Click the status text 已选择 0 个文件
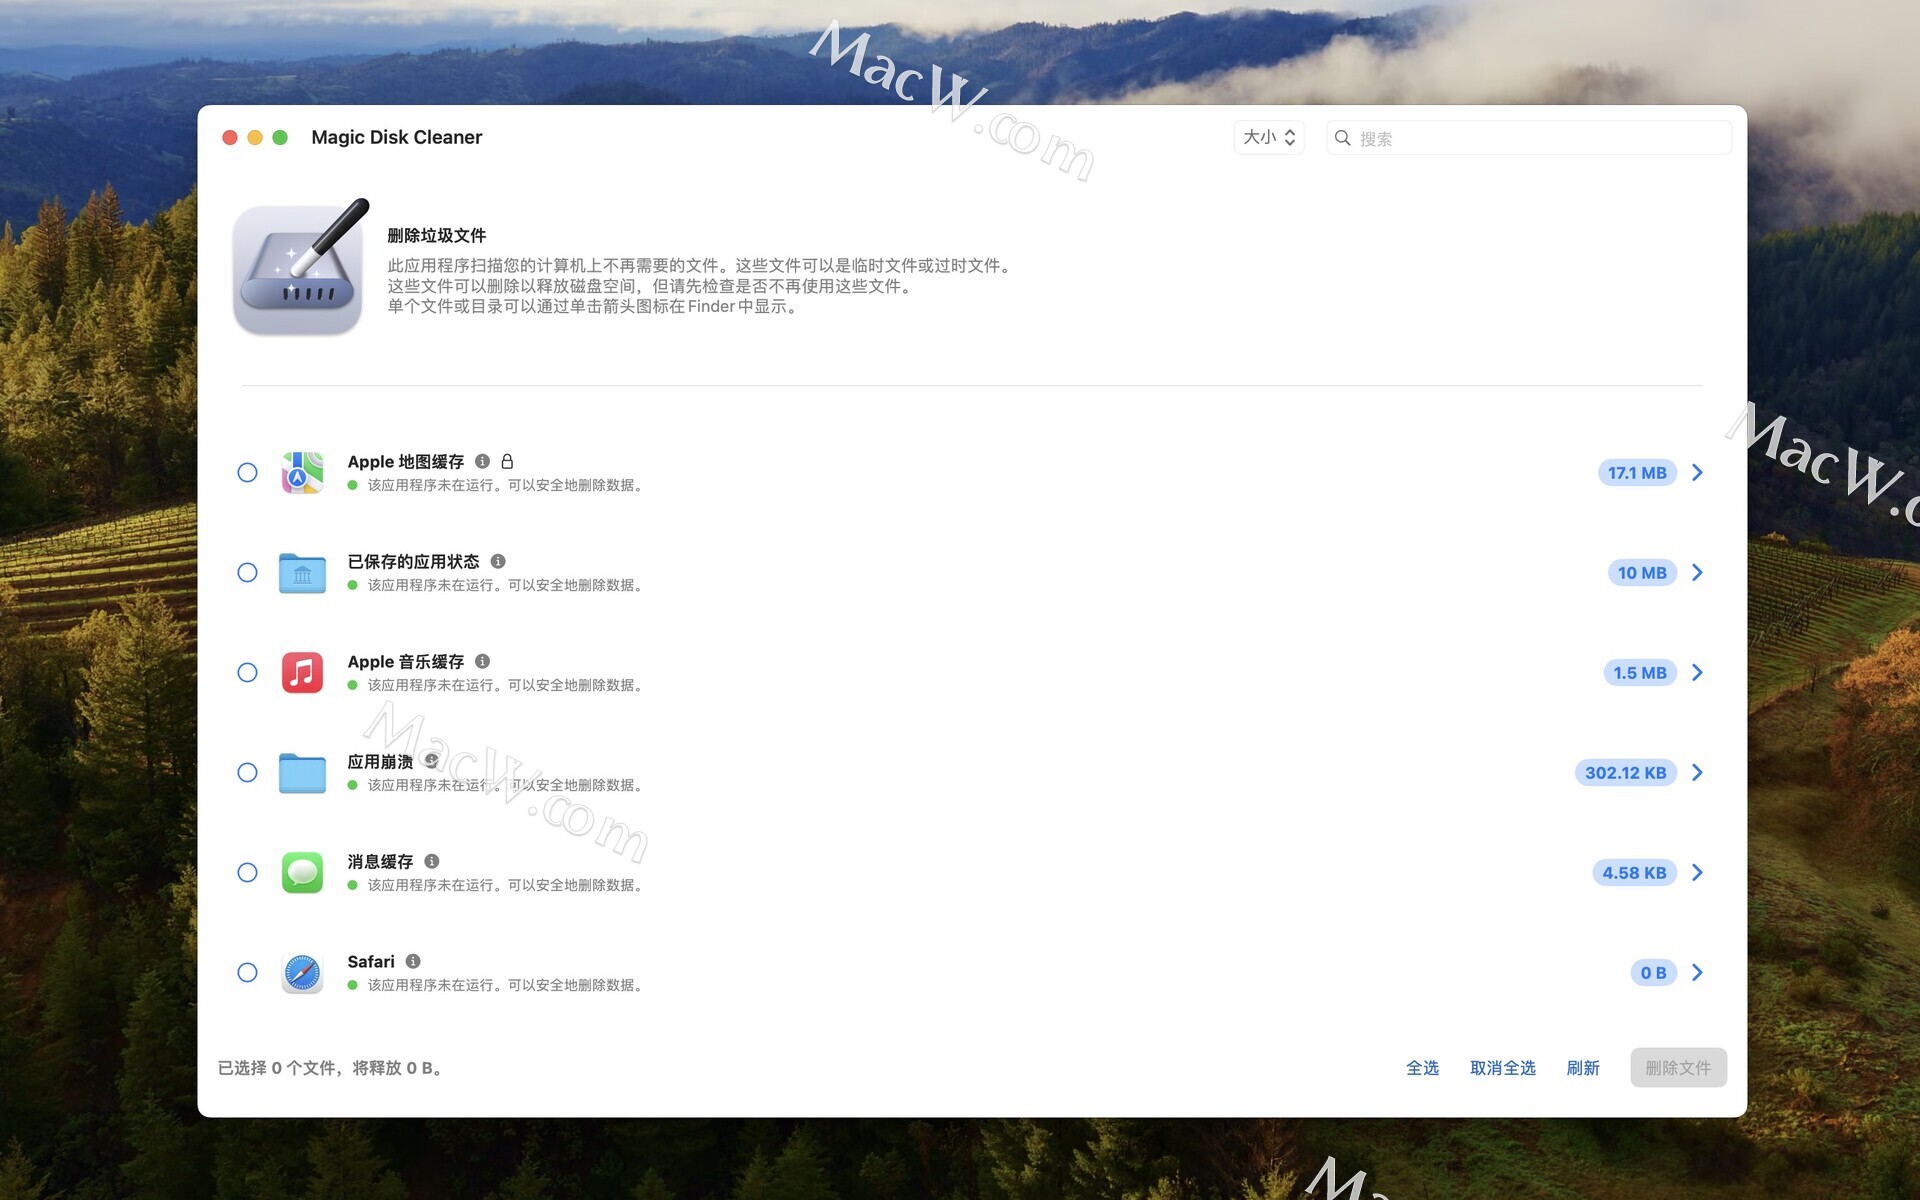 point(276,1068)
